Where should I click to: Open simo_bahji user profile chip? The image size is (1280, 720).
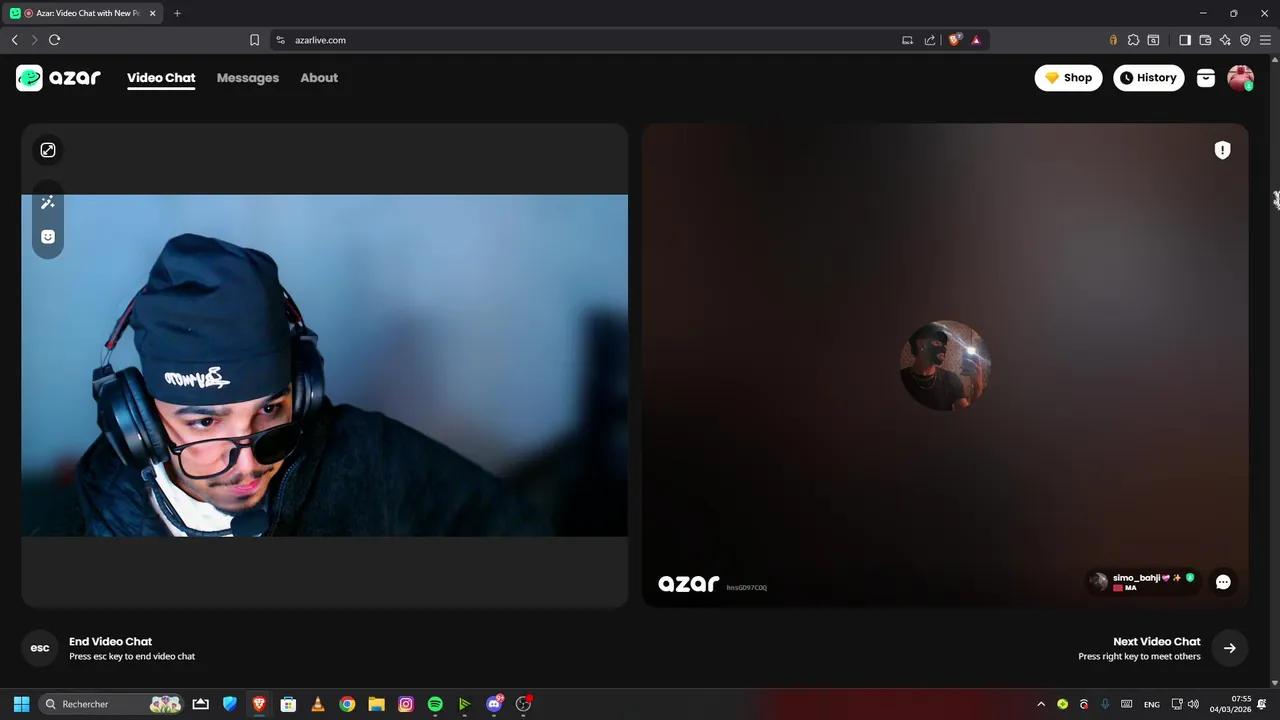coord(1141,582)
